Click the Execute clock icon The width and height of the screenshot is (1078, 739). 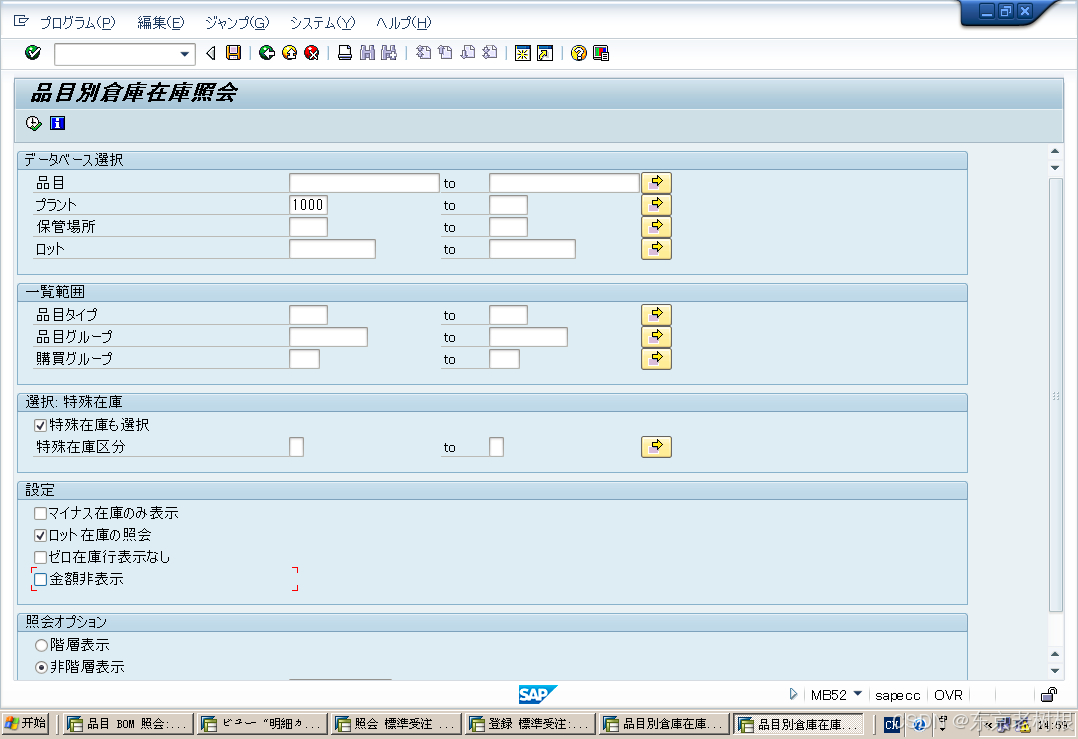pos(34,123)
